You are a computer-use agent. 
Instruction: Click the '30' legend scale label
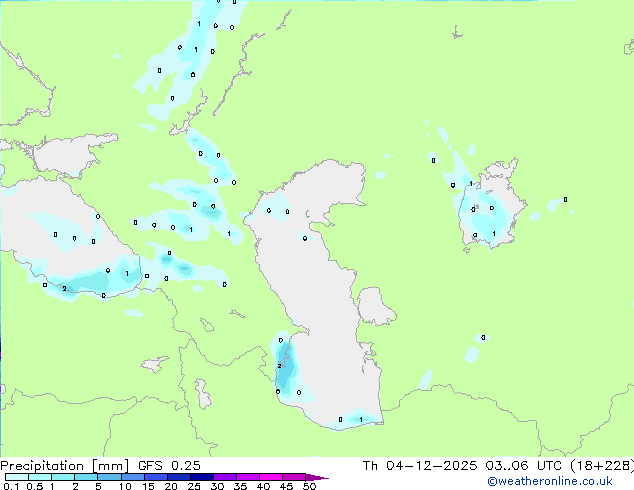(x=217, y=486)
